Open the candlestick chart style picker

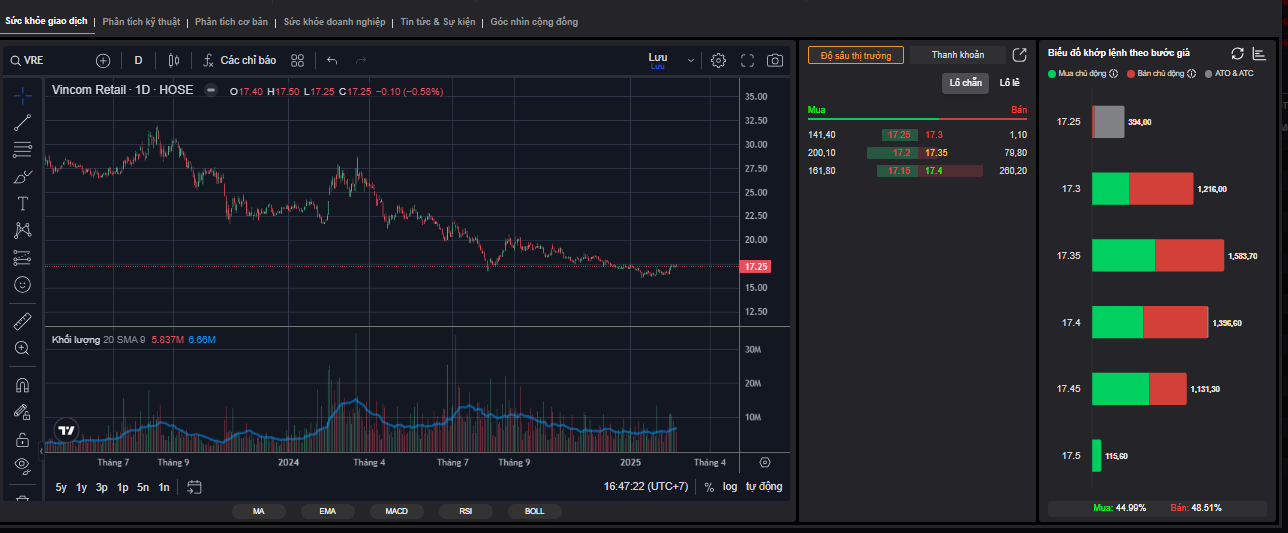pos(173,60)
